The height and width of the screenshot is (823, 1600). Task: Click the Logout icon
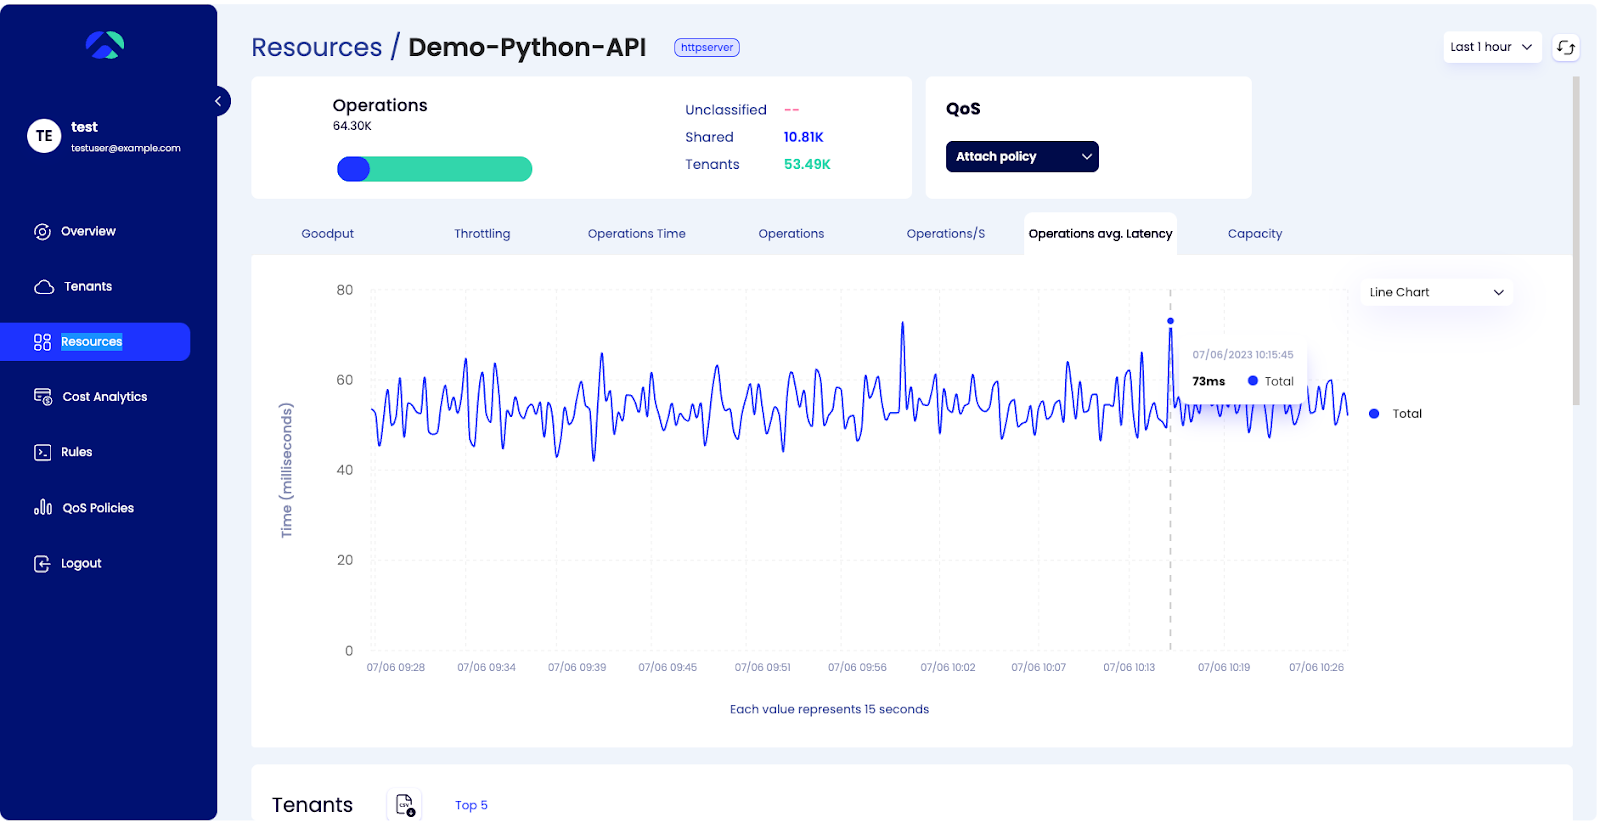point(42,564)
